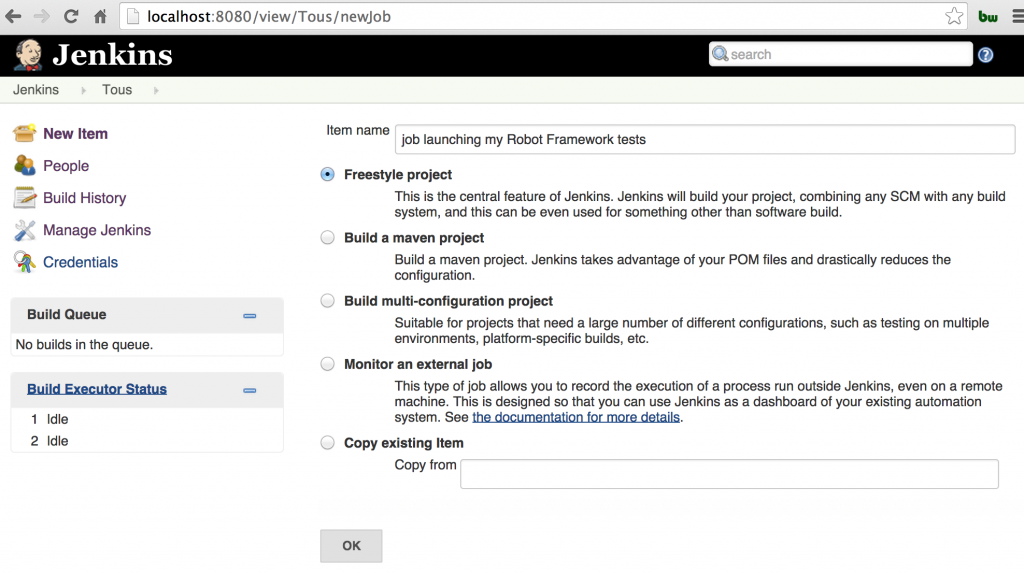Open the Jenkins breadcrumb link
Viewport: 1024px width, 573px height.
[36, 90]
